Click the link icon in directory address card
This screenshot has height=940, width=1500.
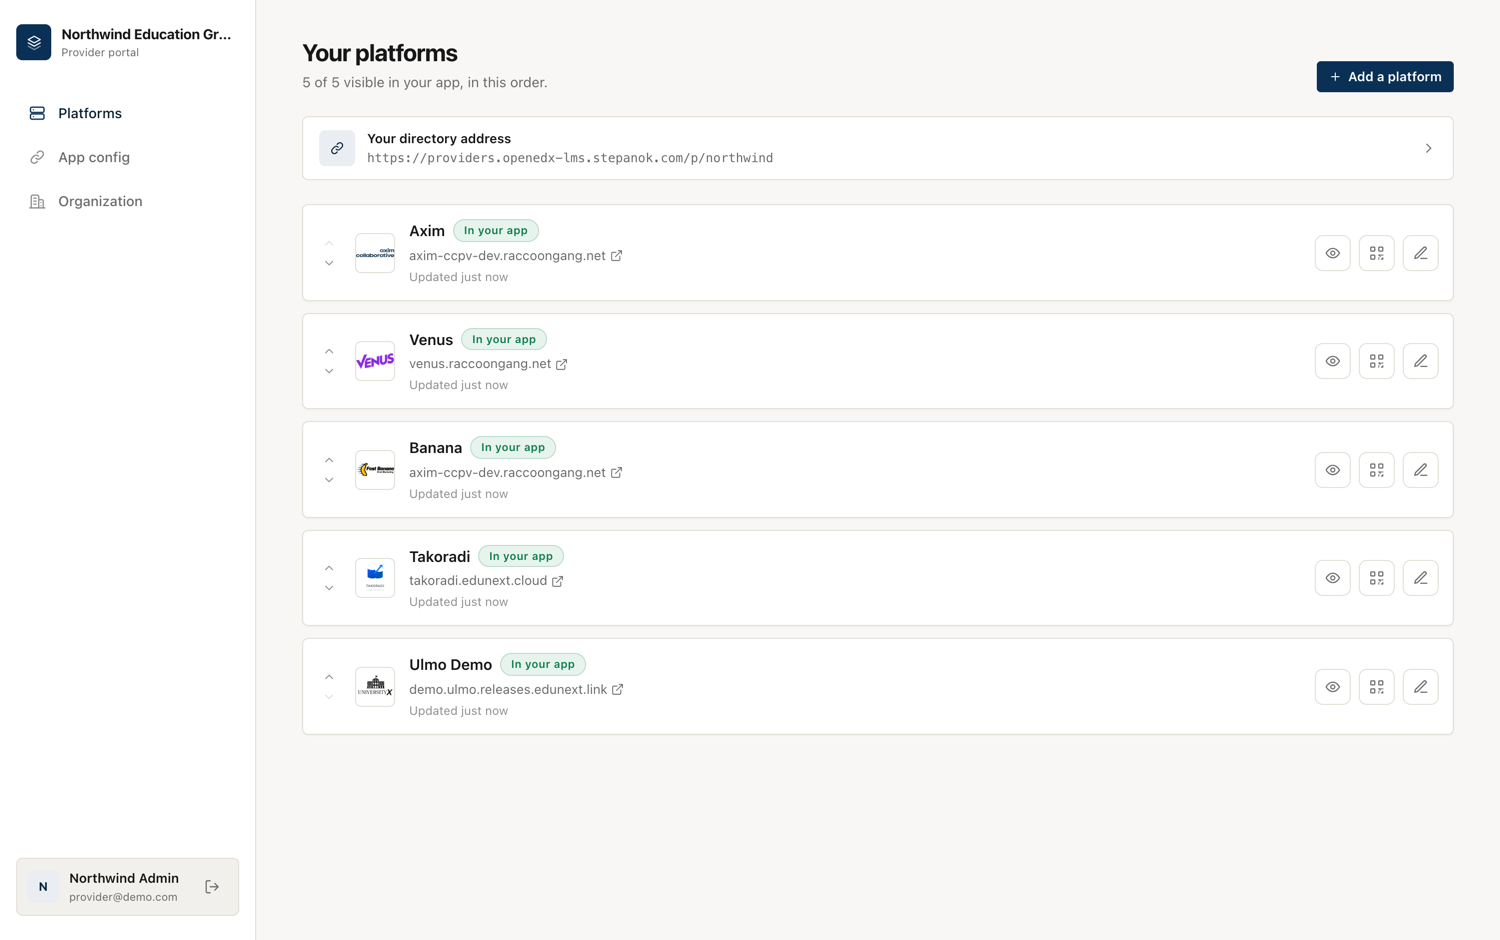pos(337,148)
